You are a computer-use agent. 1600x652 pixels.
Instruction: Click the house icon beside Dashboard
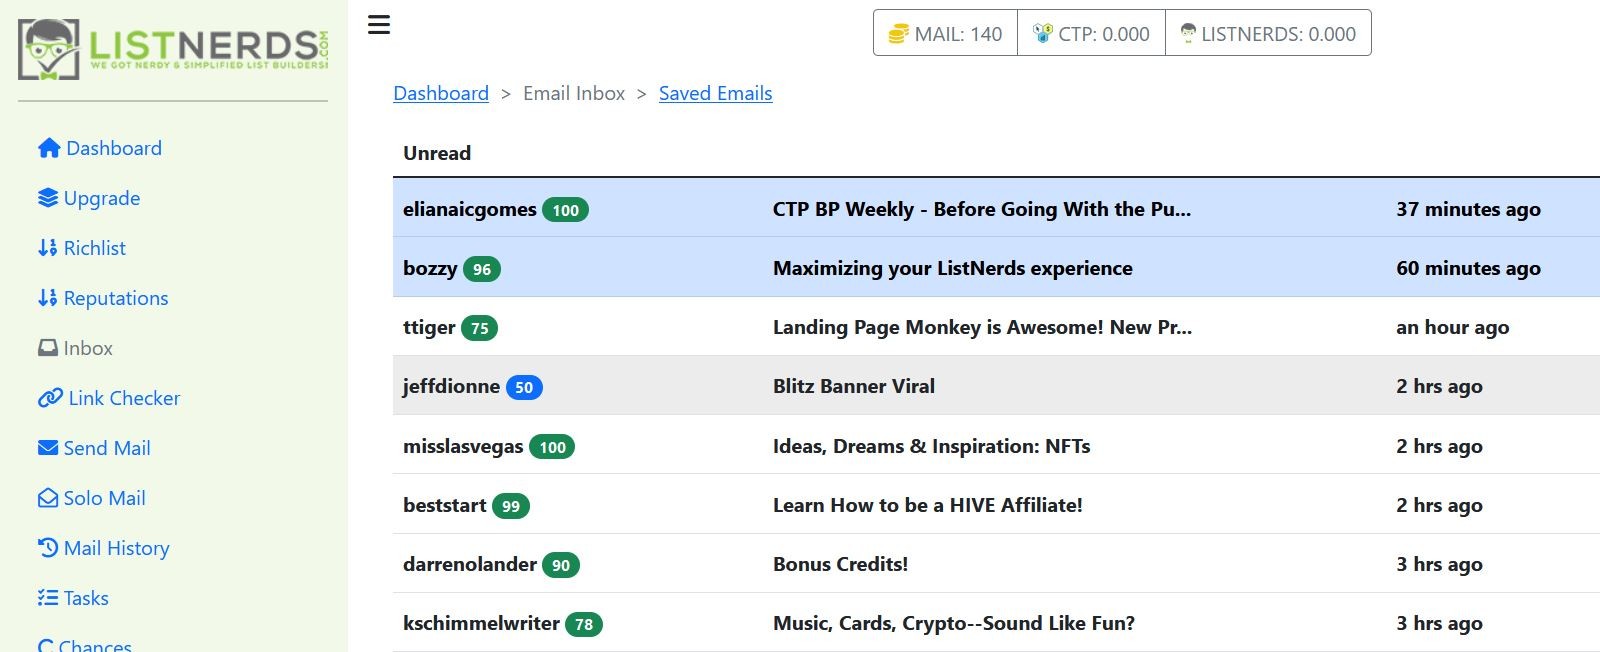[x=49, y=148]
